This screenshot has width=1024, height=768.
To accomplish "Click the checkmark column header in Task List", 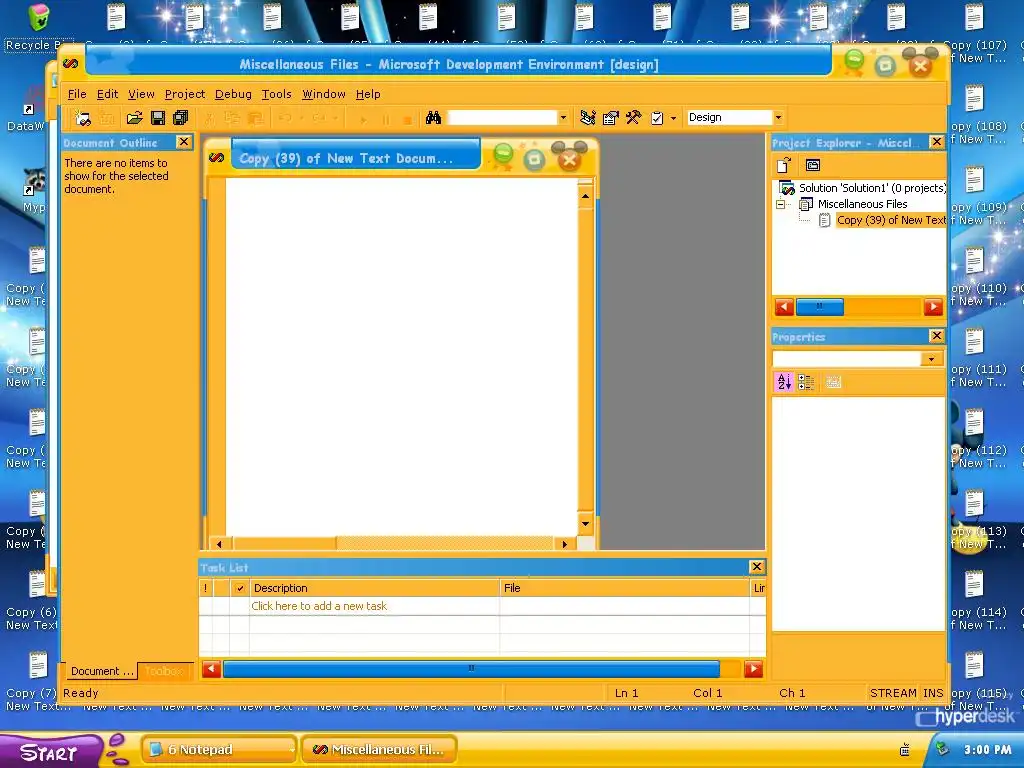I will coord(240,588).
